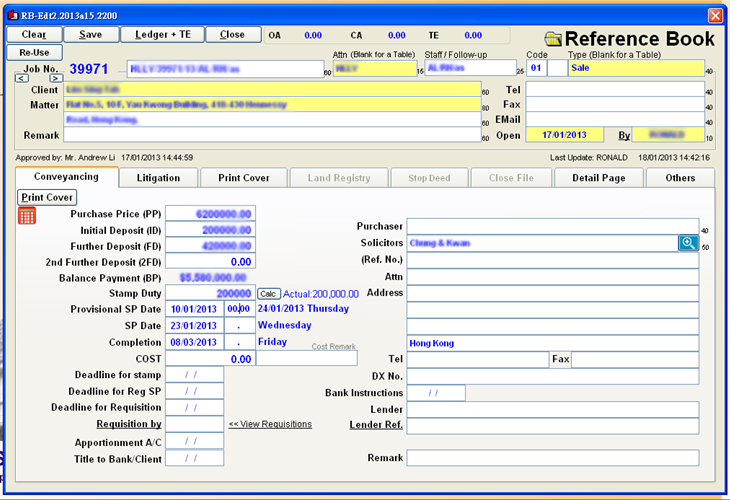Switch to the Litigation tab
Screen dimensions: 730x500
point(158,178)
